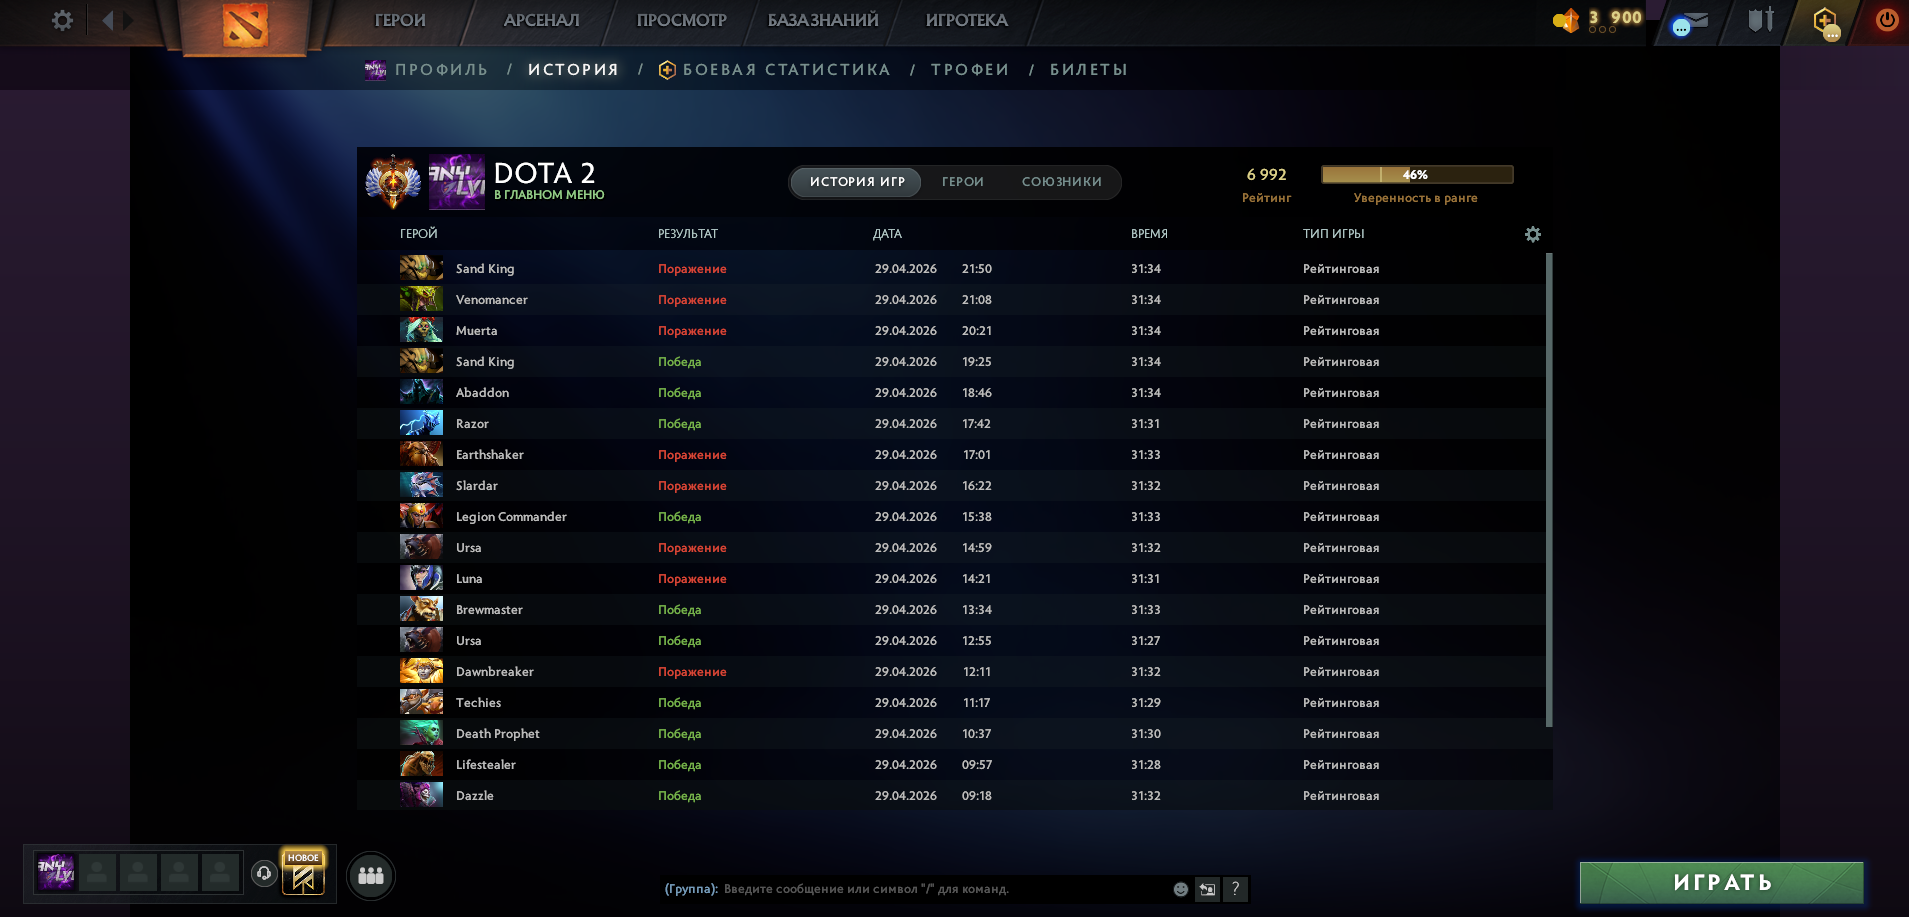This screenshot has width=1909, height=917.
Task: Invite player into second party slot
Action: click(x=97, y=872)
